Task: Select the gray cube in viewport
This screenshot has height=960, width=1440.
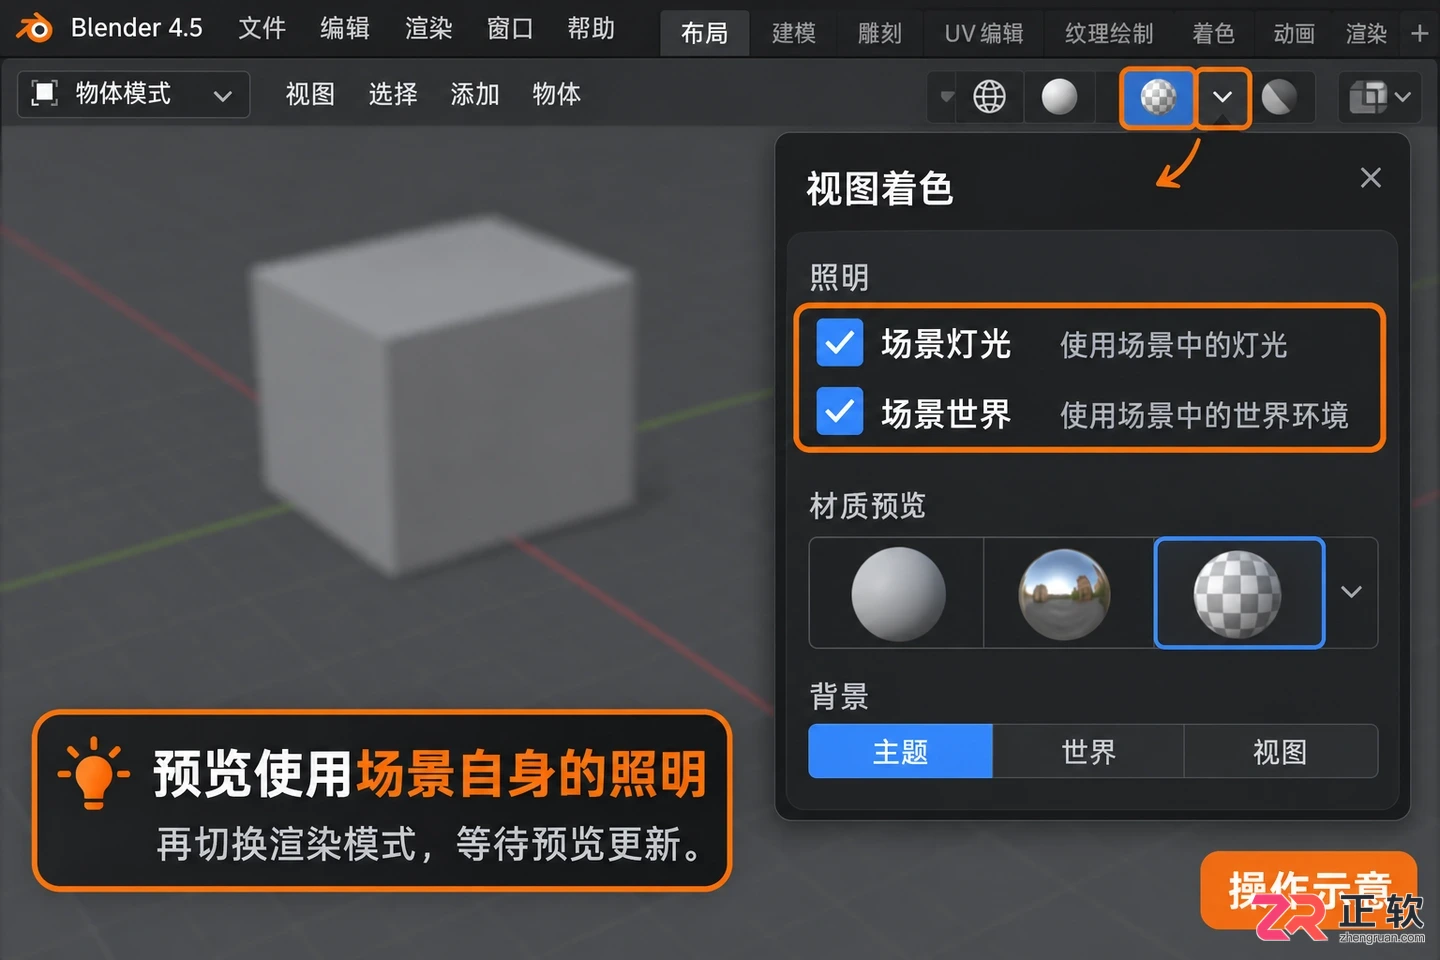Action: 440,395
